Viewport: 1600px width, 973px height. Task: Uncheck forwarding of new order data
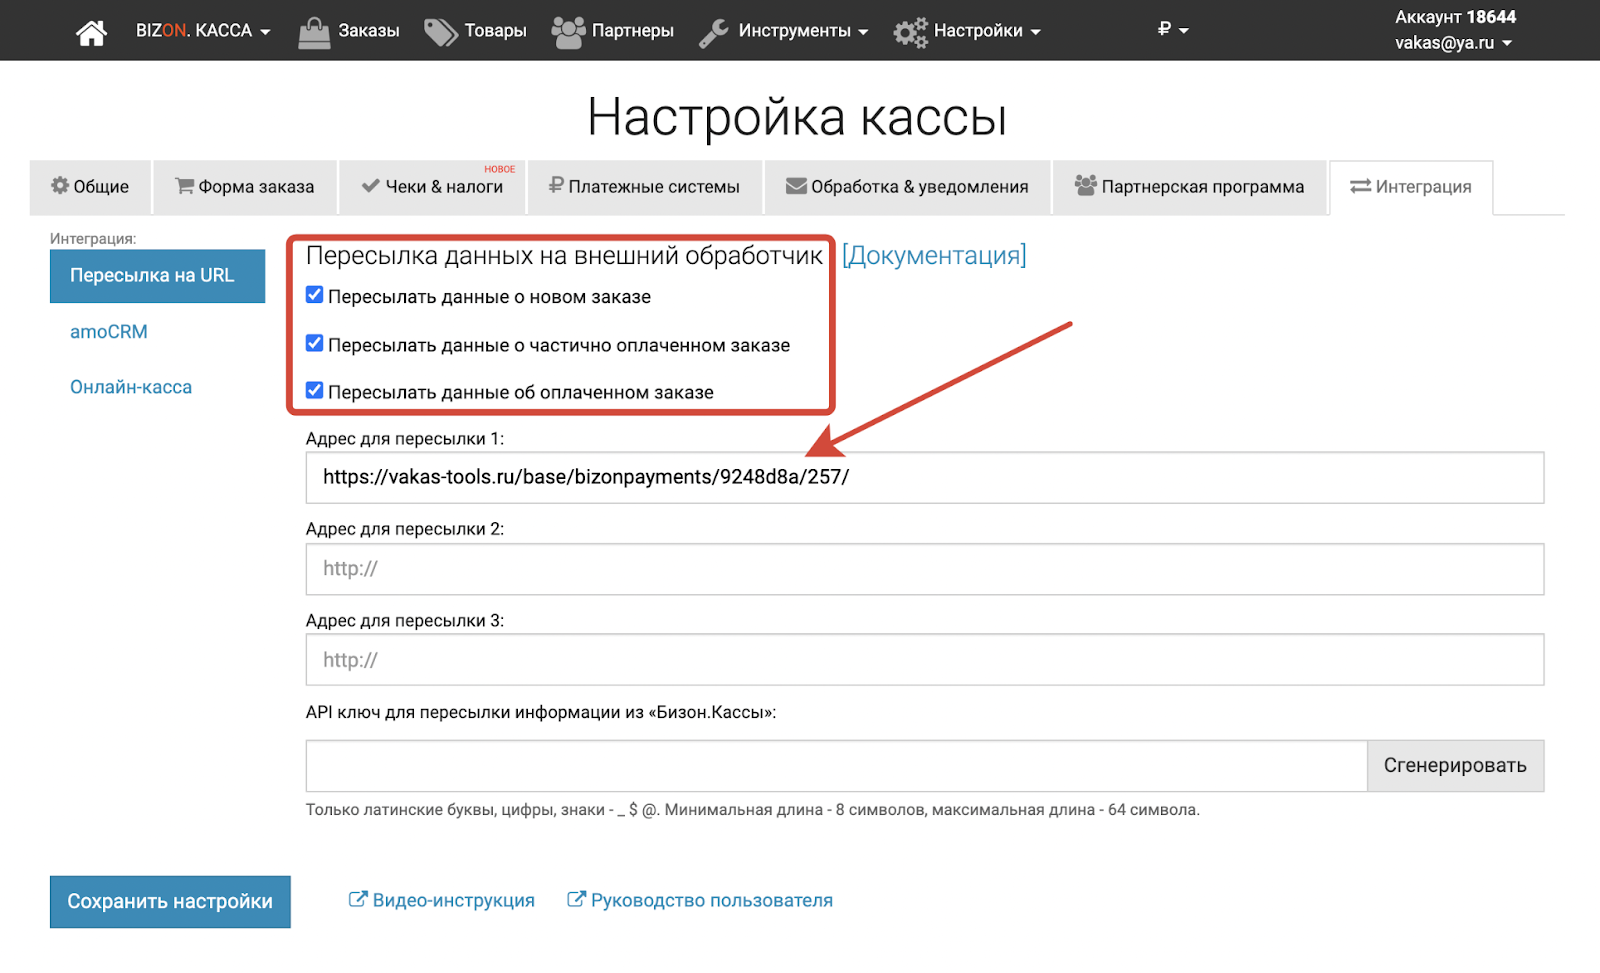[315, 295]
